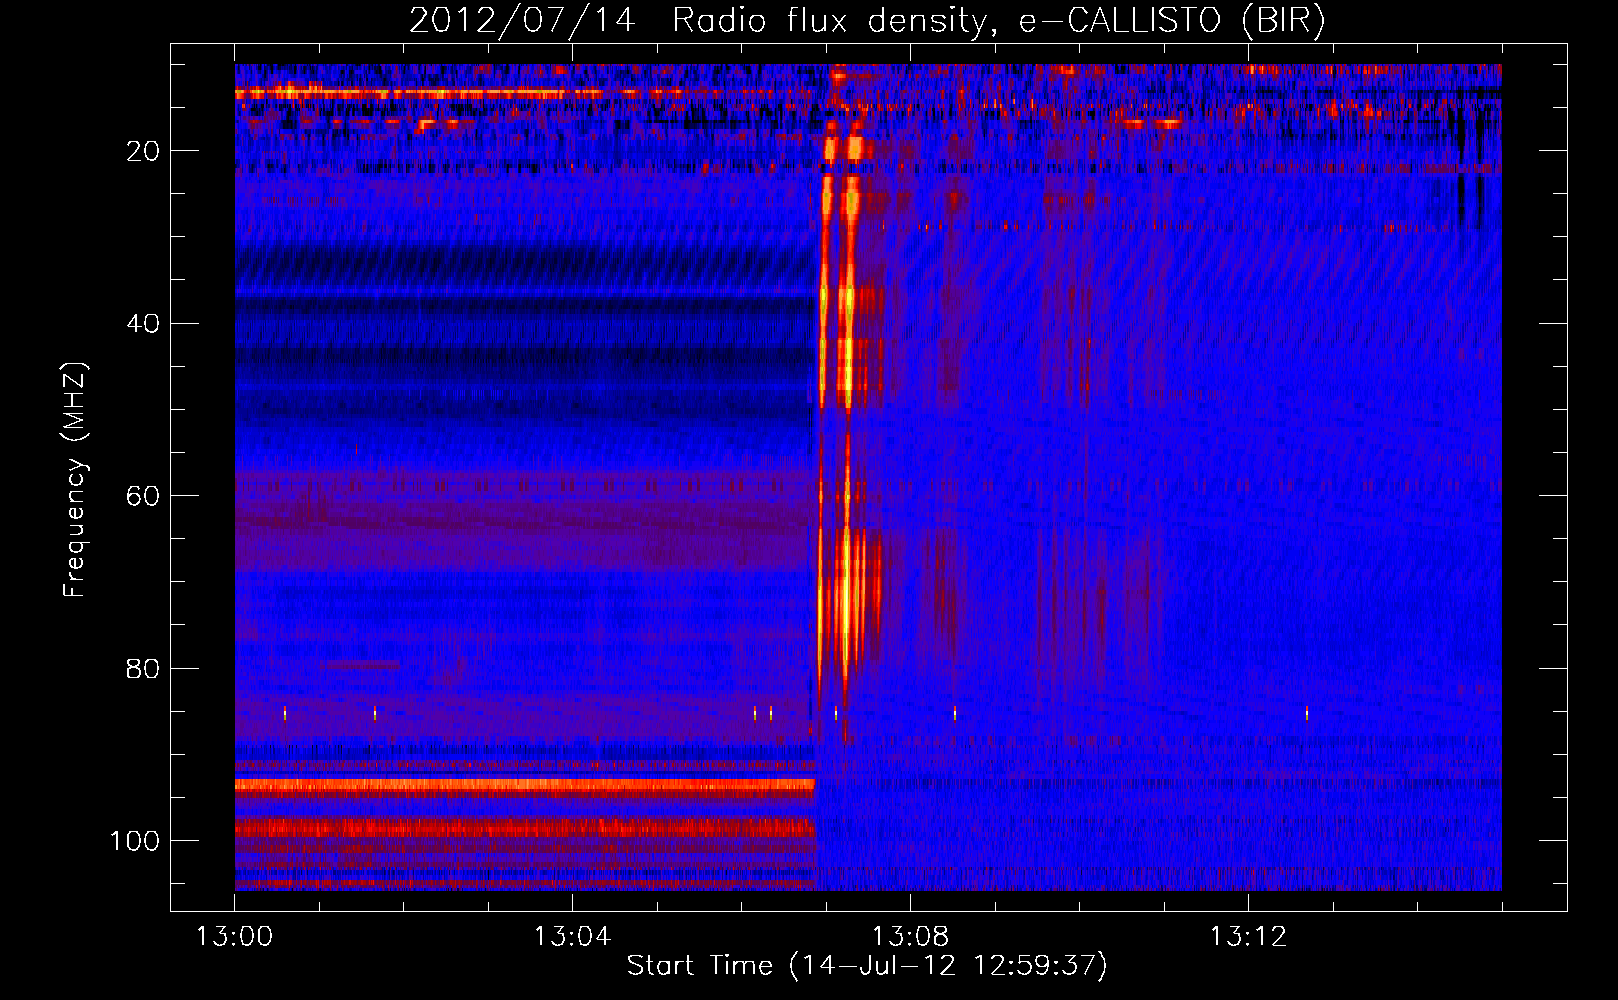Click the 60 frequency tick label
Viewport: 1618px width, 1000px height.
click(x=144, y=496)
